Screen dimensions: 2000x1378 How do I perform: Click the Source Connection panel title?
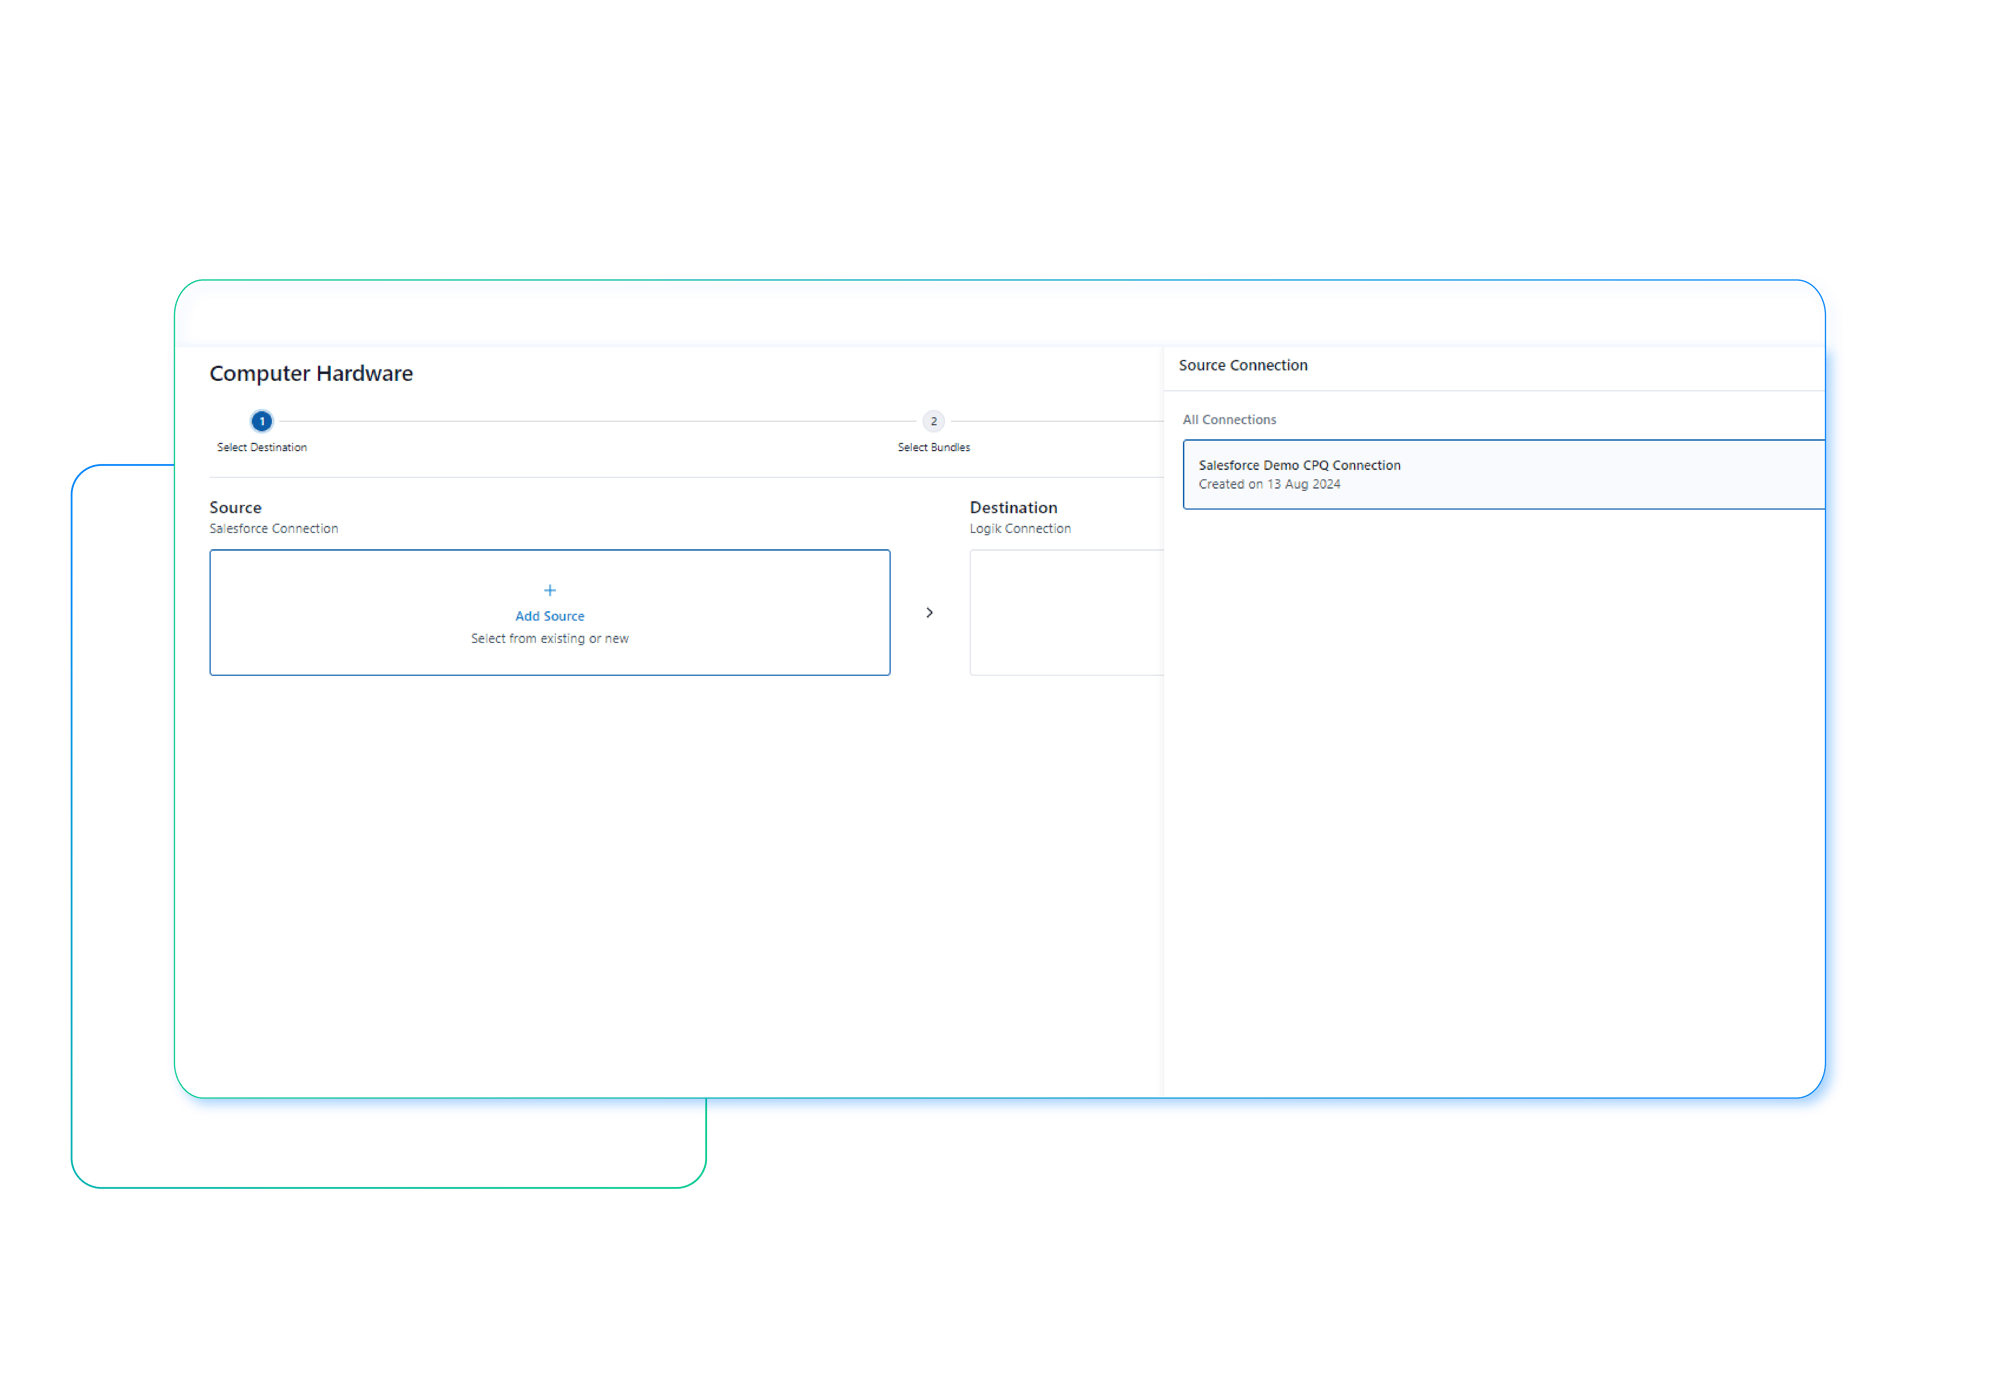(1243, 365)
